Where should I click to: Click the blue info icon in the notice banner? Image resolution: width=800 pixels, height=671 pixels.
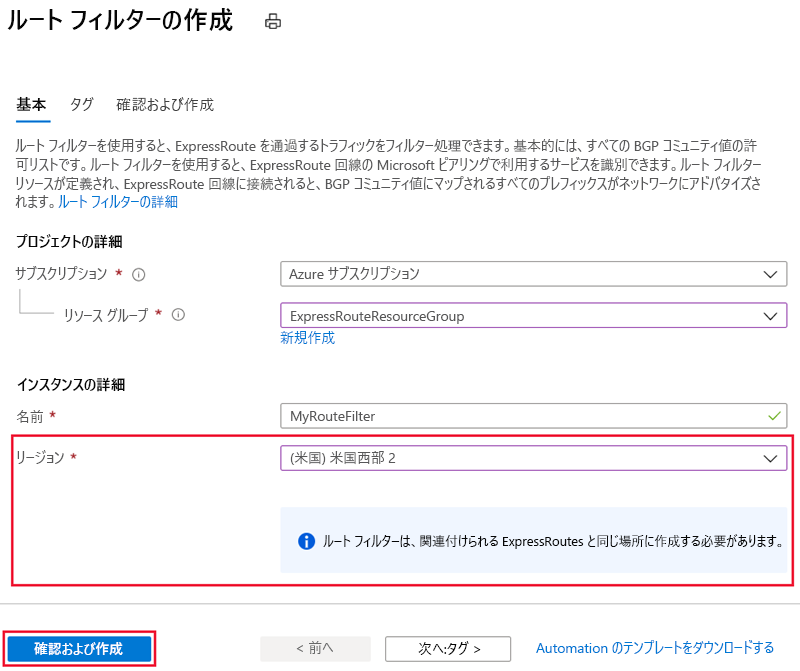coord(306,541)
